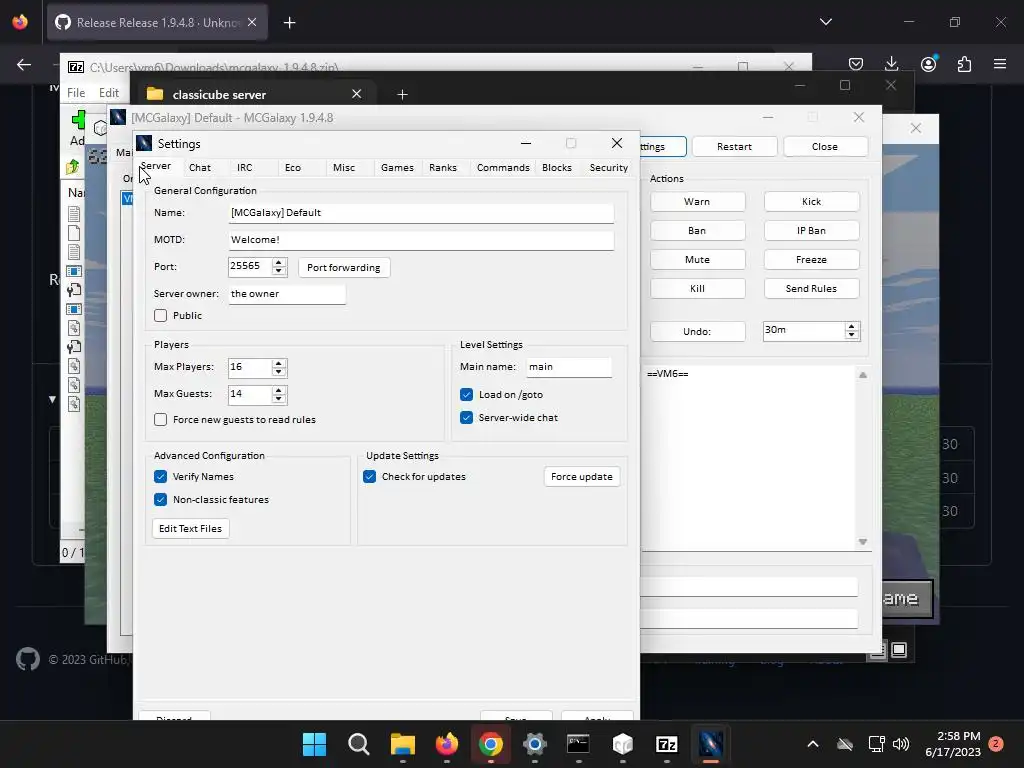Increase the Port number stepper
The height and width of the screenshot is (768, 1024).
pos(279,262)
